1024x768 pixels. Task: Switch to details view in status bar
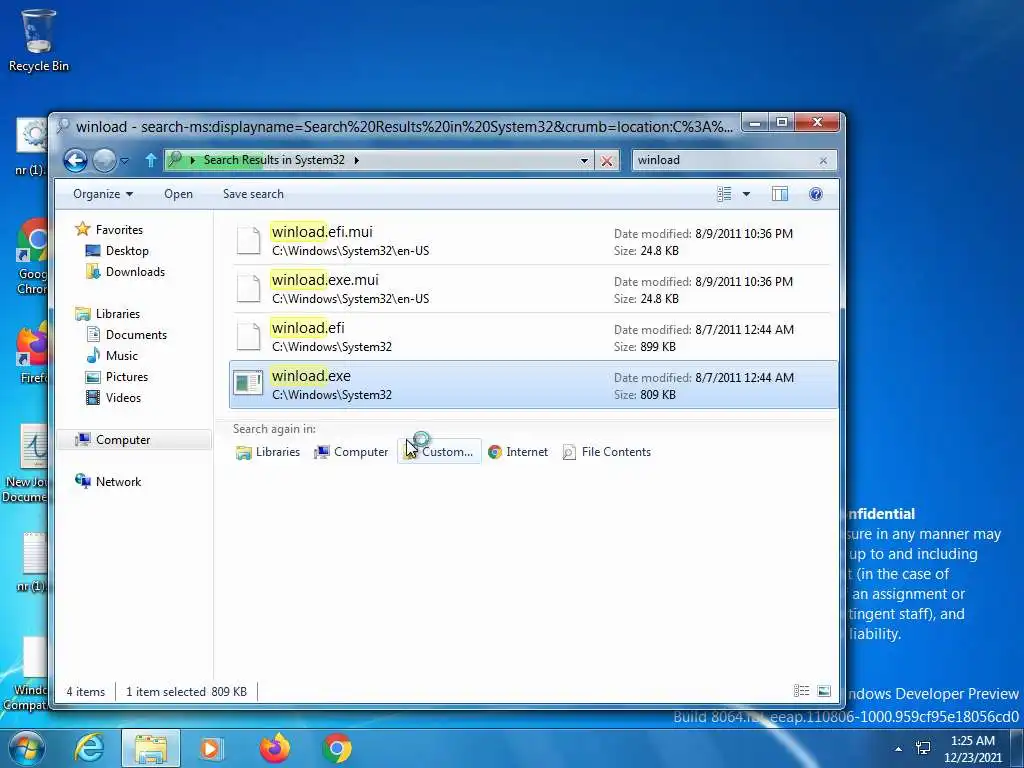(x=801, y=691)
